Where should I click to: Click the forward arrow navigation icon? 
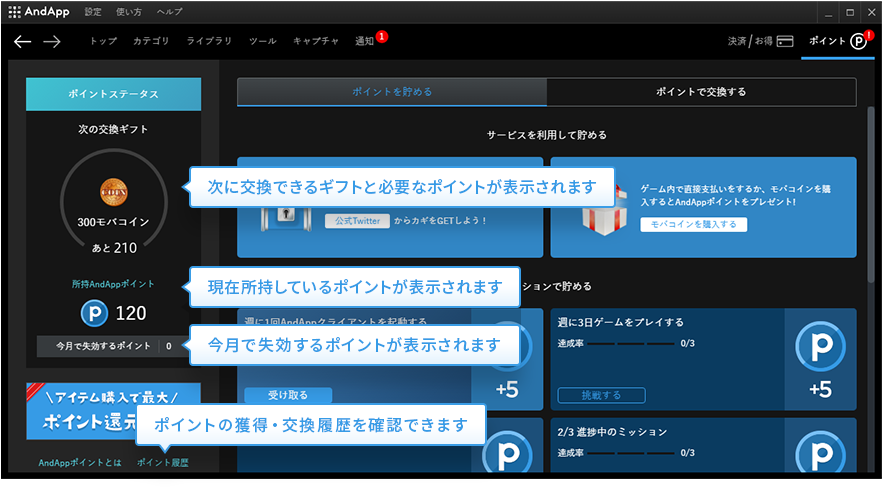[52, 41]
